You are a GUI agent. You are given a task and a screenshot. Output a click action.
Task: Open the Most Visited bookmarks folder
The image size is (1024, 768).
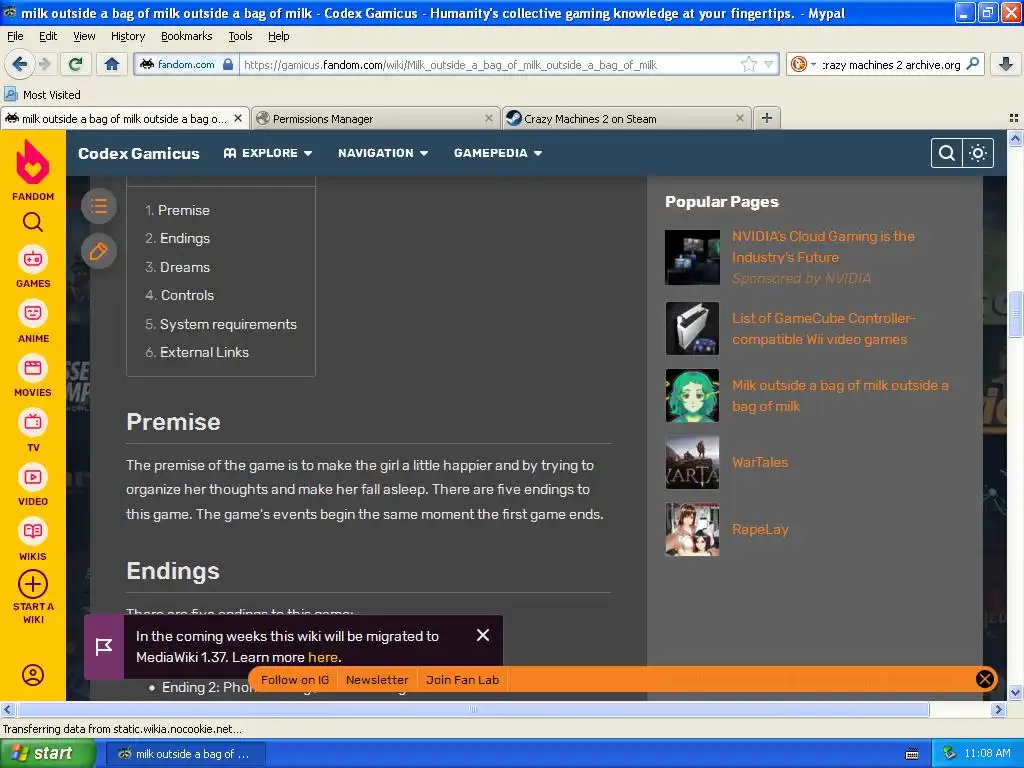click(42, 95)
